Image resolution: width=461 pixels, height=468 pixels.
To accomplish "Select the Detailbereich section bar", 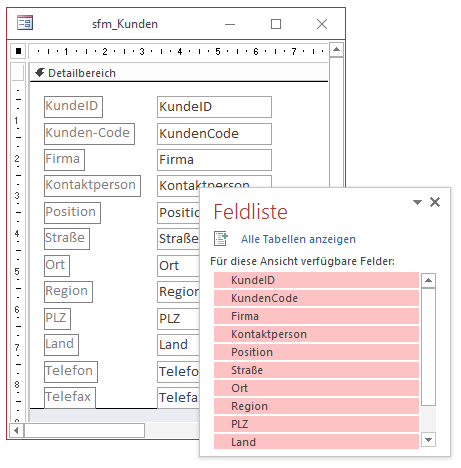I will click(x=179, y=73).
